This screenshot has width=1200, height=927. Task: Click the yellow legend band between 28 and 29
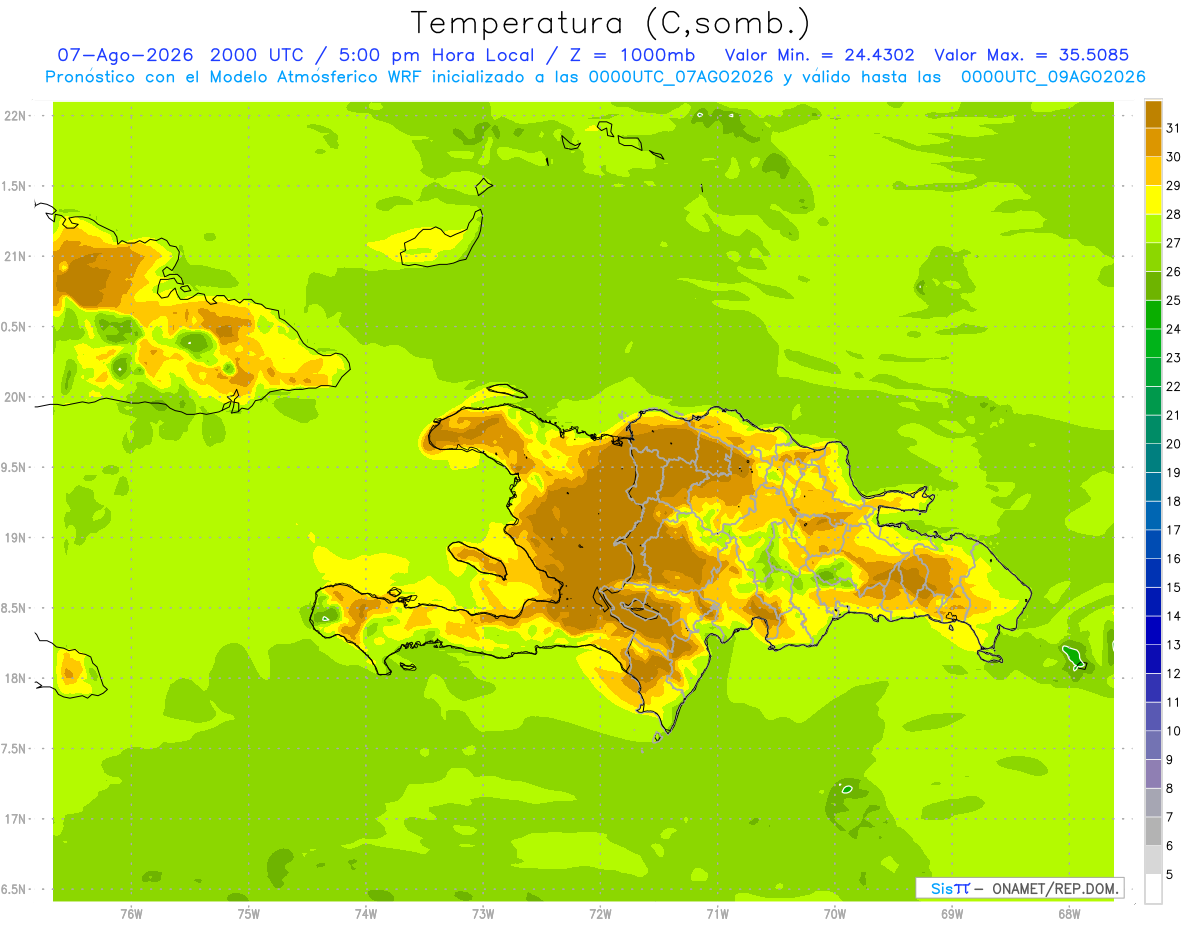[x=1153, y=200]
